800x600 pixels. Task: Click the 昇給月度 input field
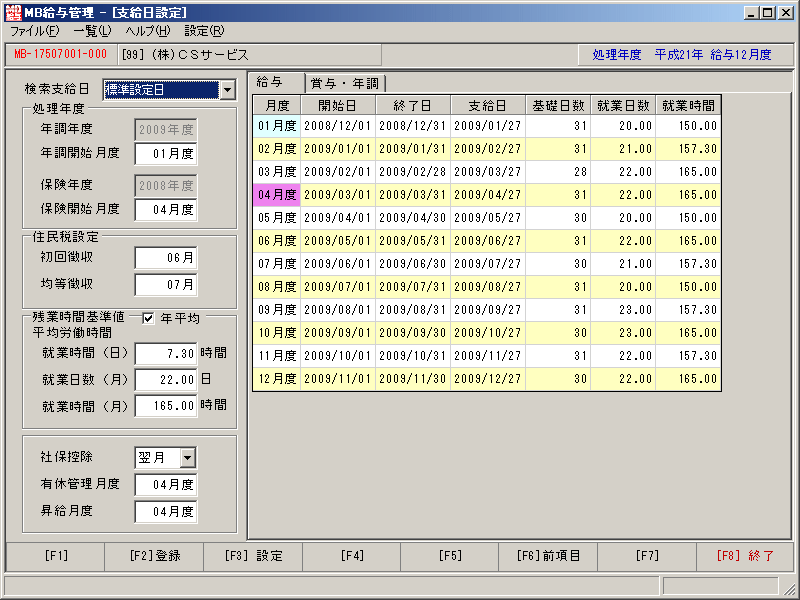click(x=166, y=512)
